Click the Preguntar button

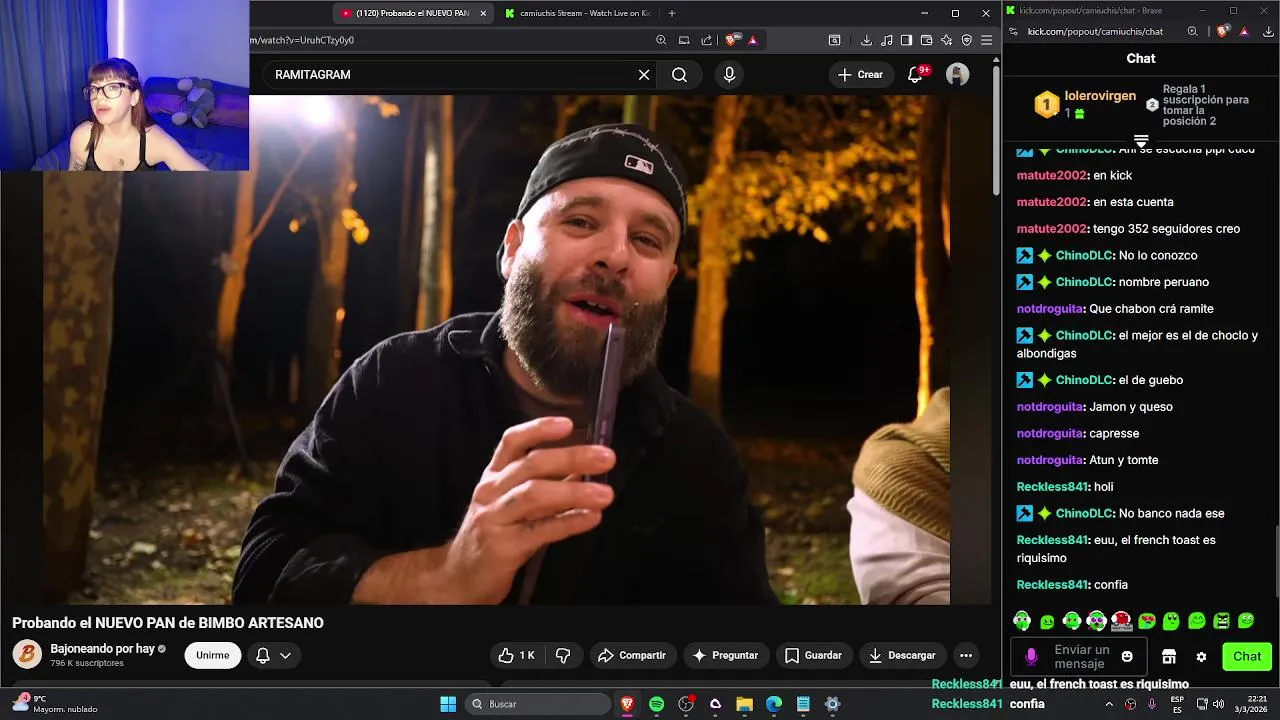[725, 656]
